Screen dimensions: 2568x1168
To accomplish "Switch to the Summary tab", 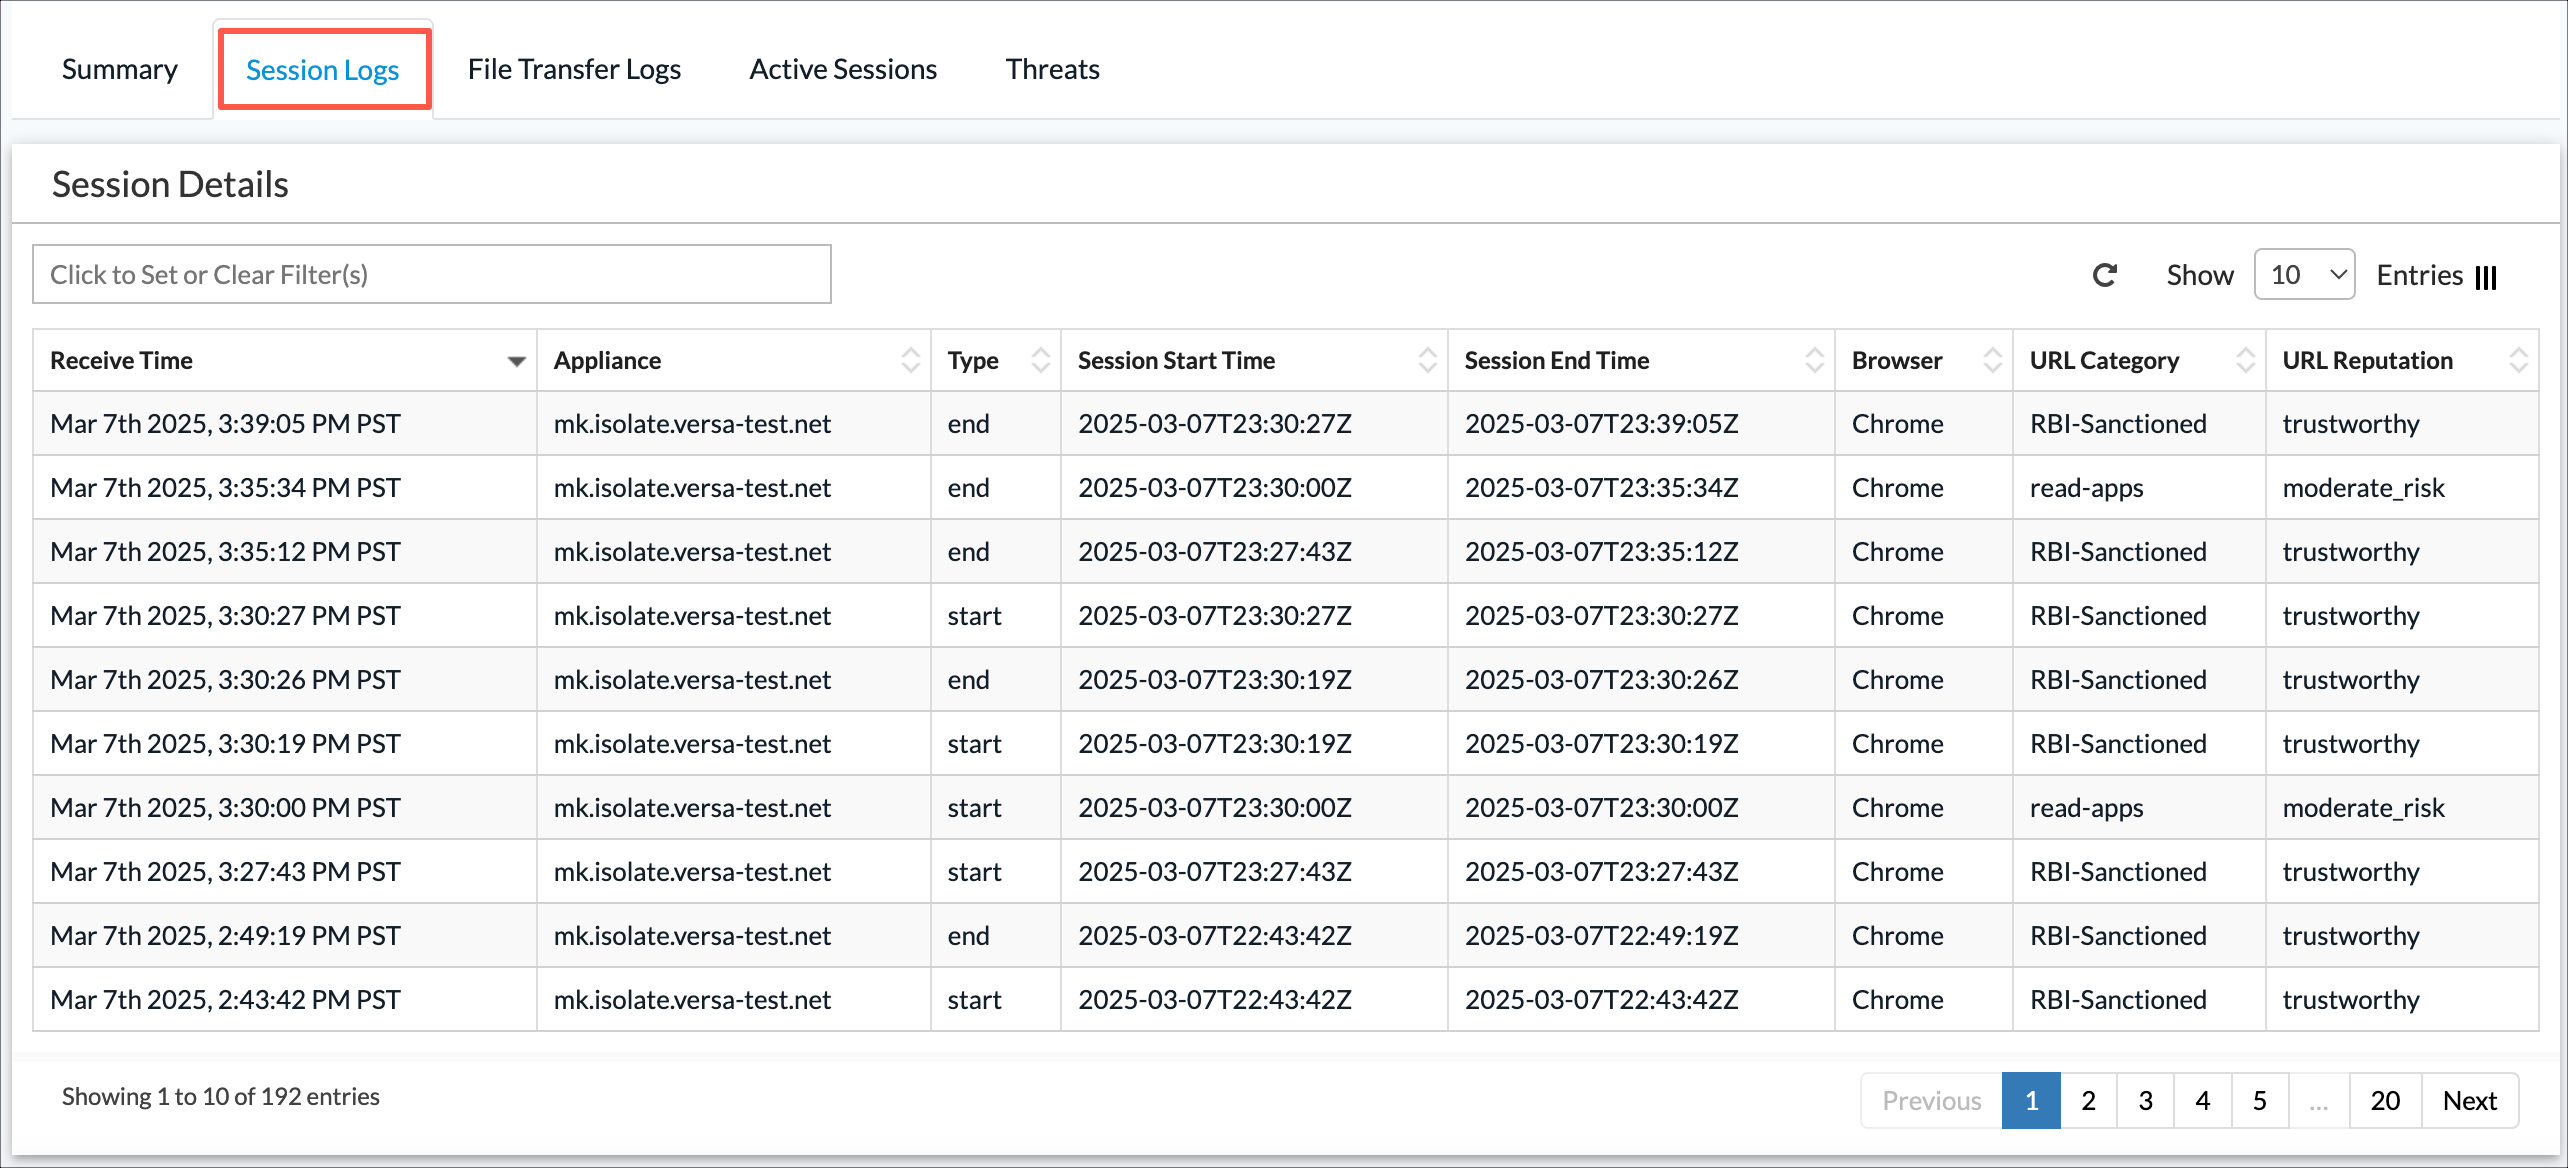I will click(120, 69).
